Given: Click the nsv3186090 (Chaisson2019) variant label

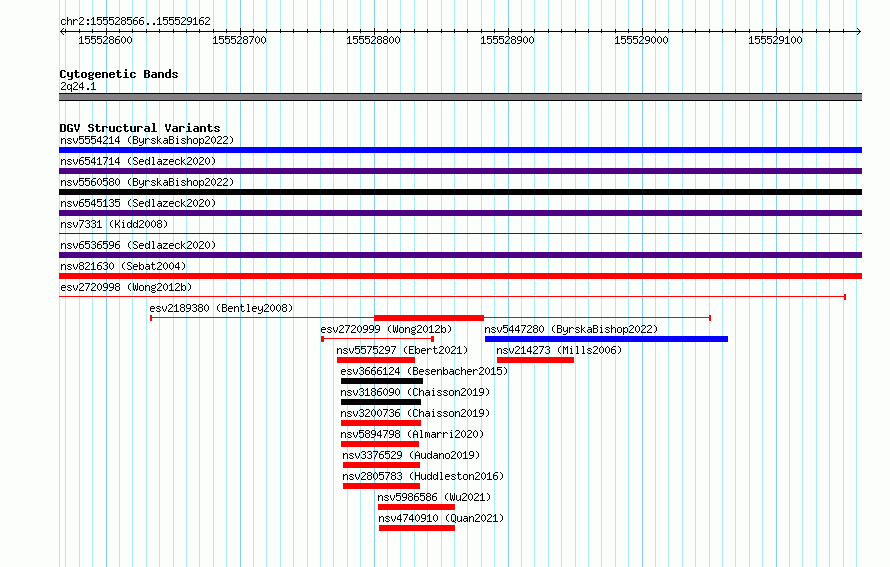Looking at the screenshot, I should point(415,392).
